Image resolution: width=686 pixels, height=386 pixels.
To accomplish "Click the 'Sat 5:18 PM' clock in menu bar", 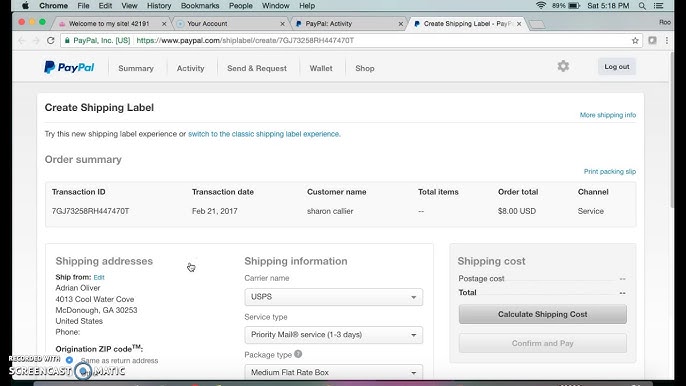I will point(608,6).
